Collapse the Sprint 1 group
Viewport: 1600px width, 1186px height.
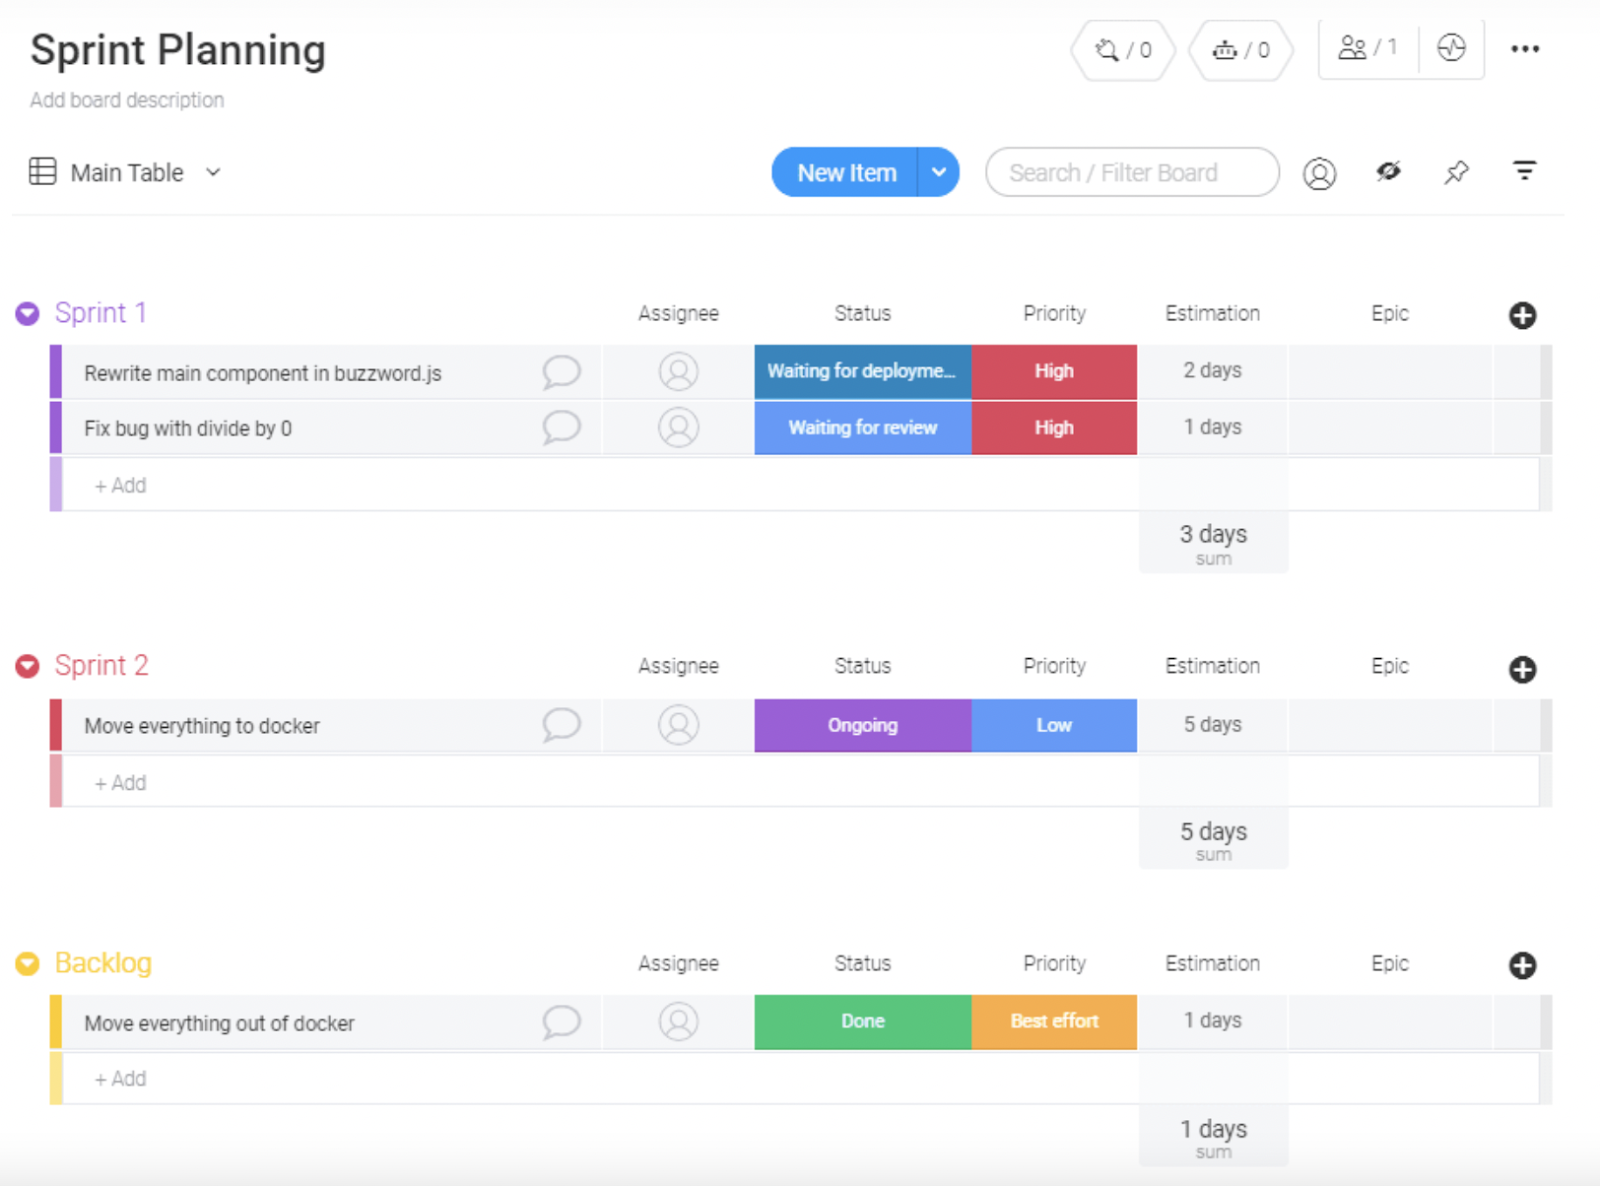click(x=27, y=313)
